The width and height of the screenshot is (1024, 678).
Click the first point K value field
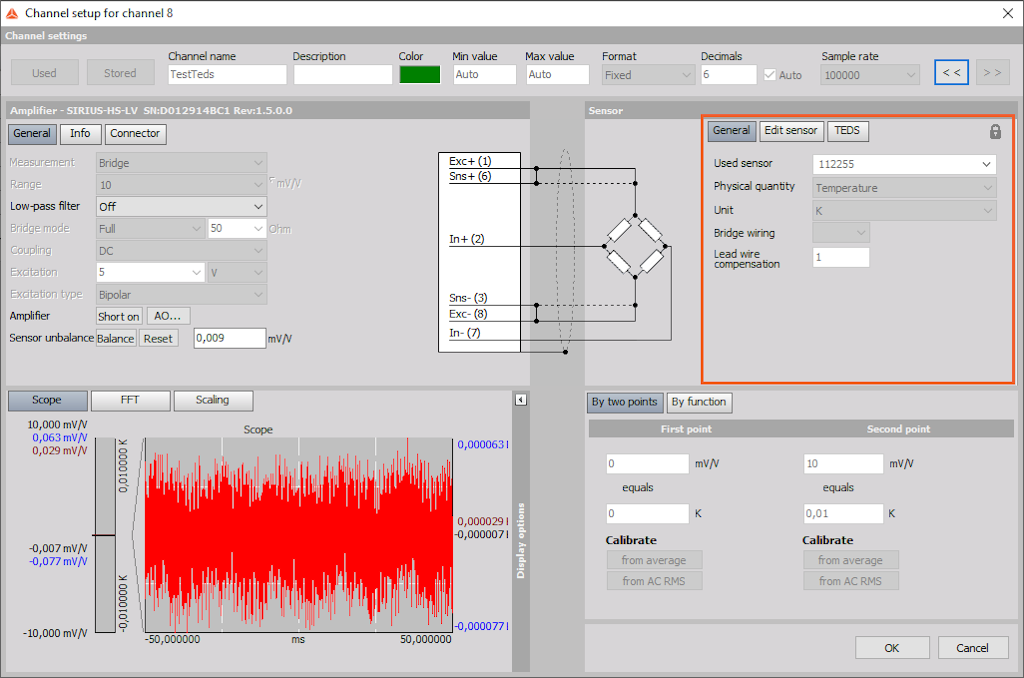[x=647, y=513]
